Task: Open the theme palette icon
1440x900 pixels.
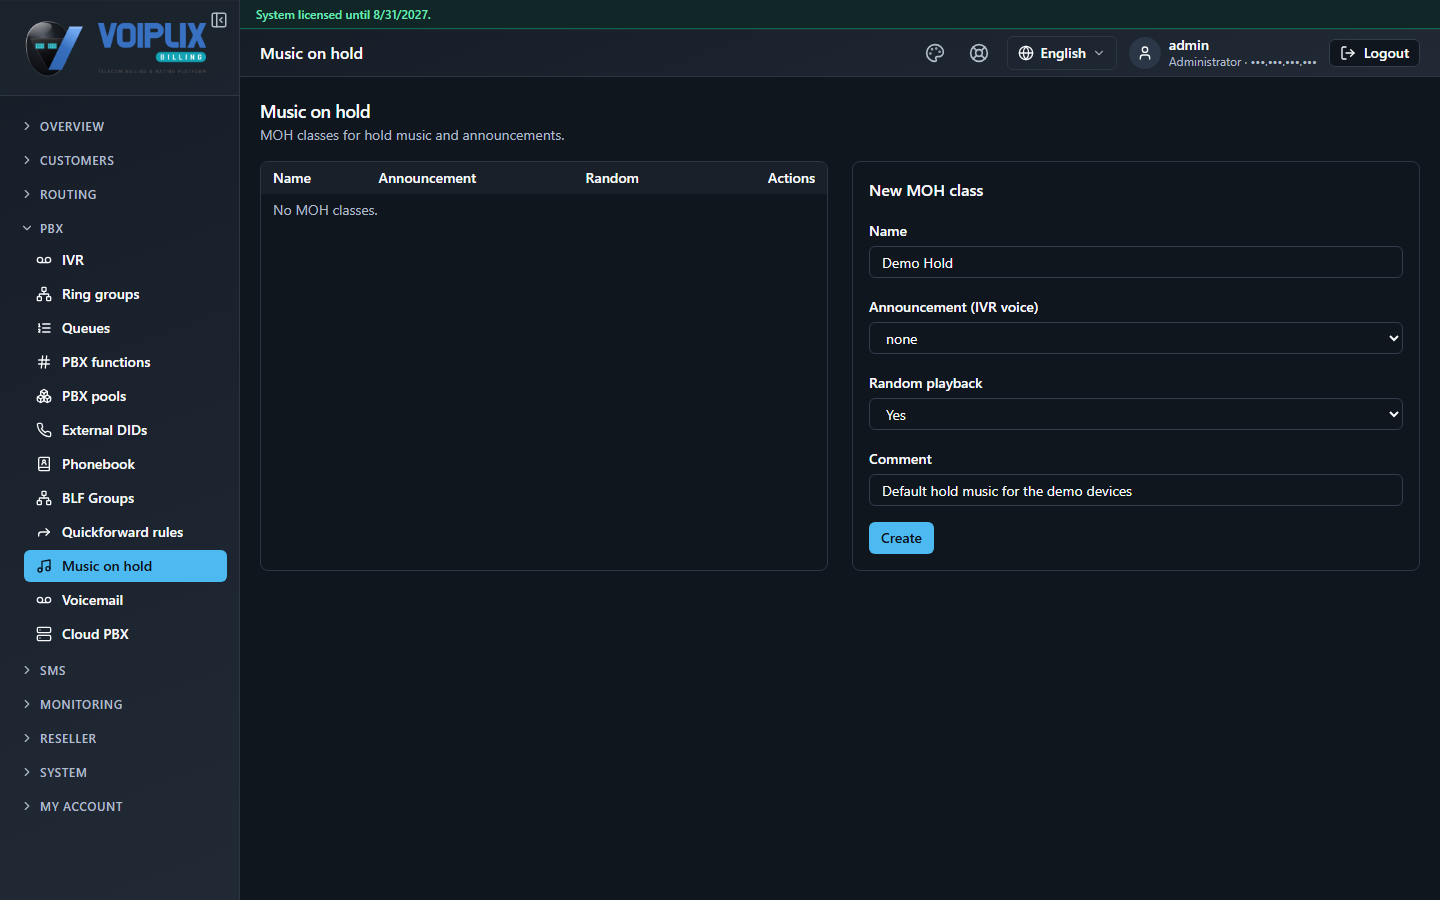Action: point(935,53)
